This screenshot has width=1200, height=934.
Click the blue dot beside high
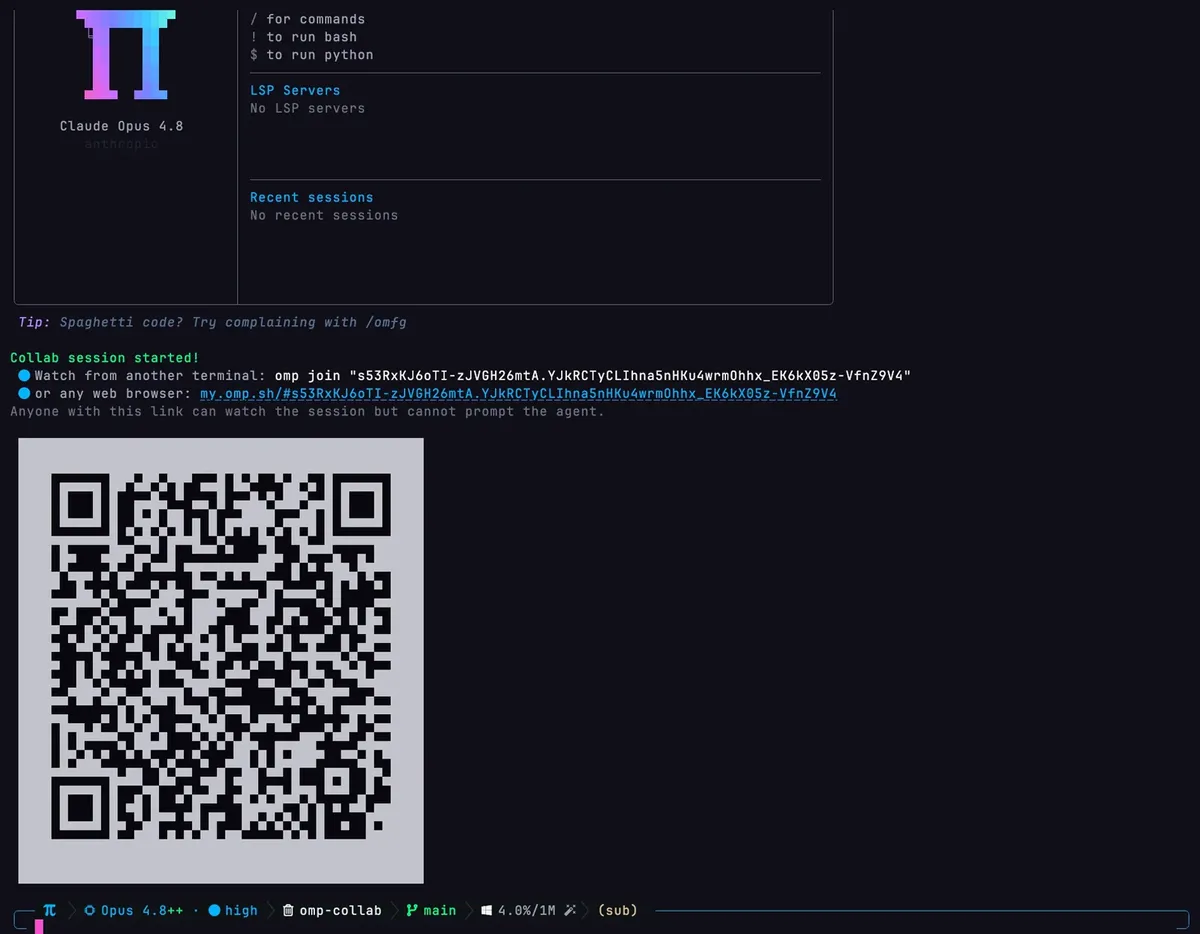tap(214, 911)
